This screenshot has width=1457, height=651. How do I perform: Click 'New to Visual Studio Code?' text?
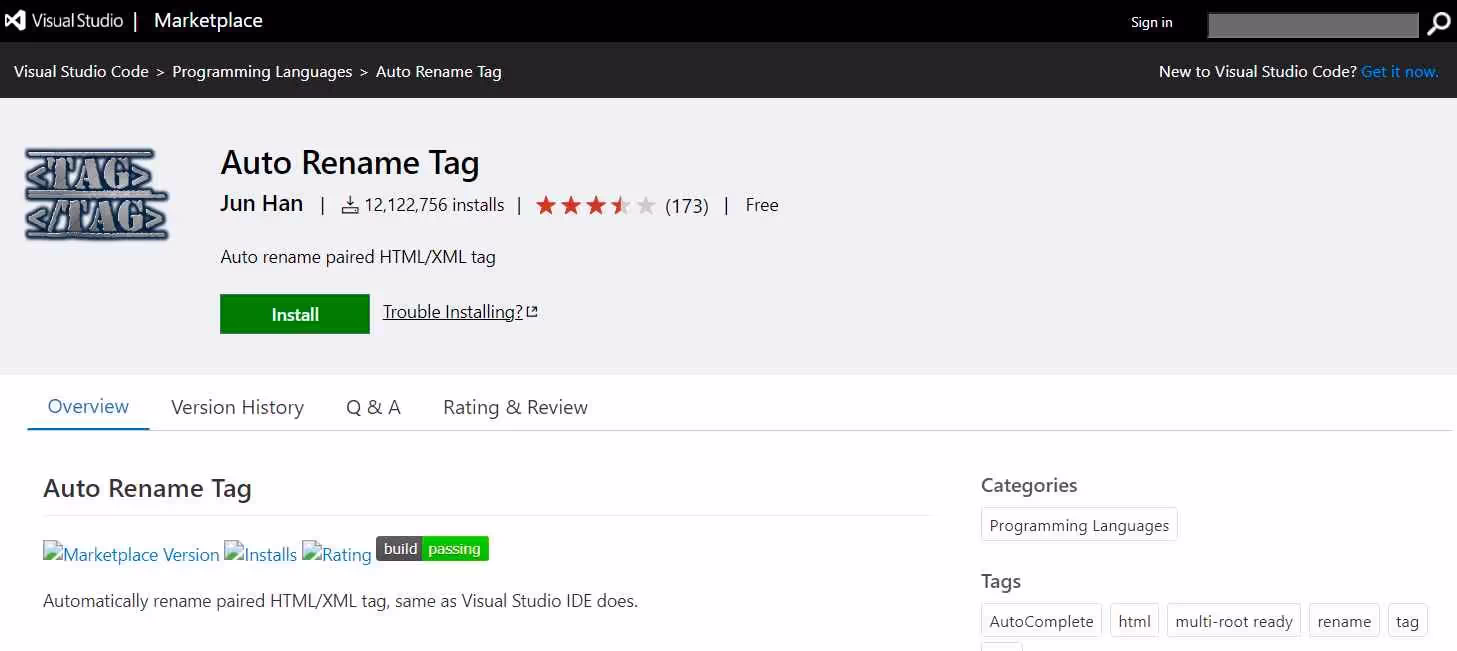click(x=1257, y=72)
